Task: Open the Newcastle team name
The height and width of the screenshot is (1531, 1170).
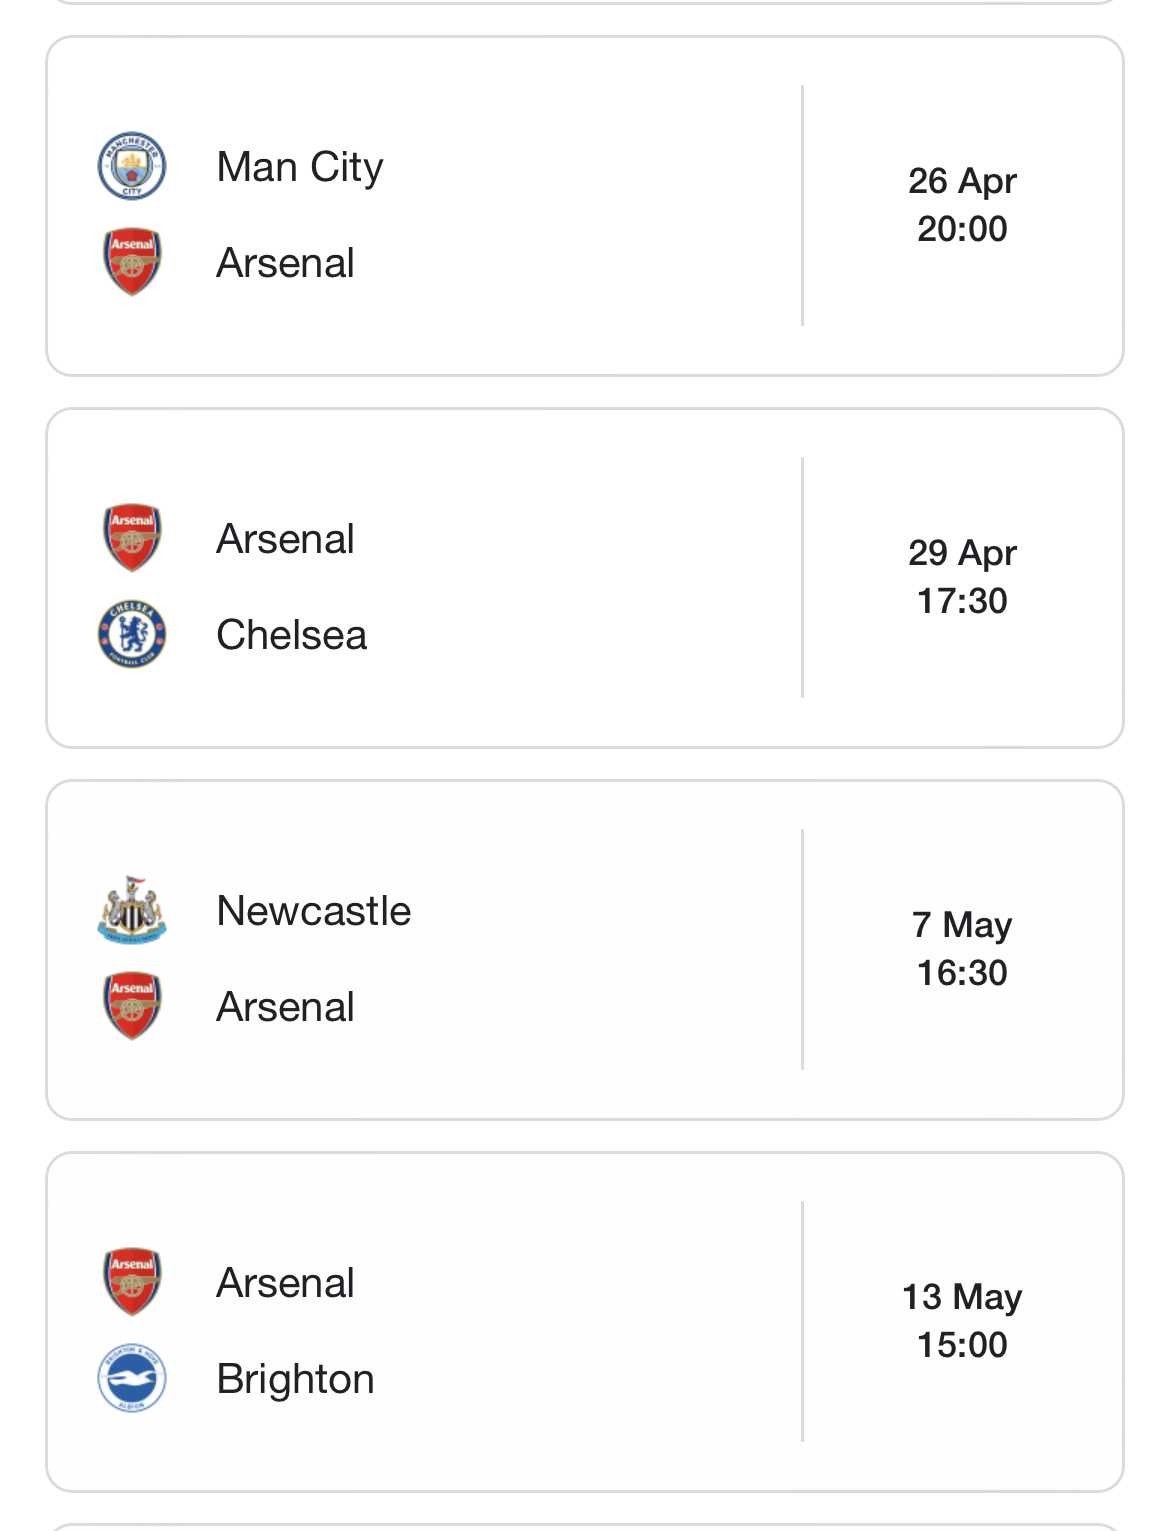Action: pyautogui.click(x=314, y=911)
